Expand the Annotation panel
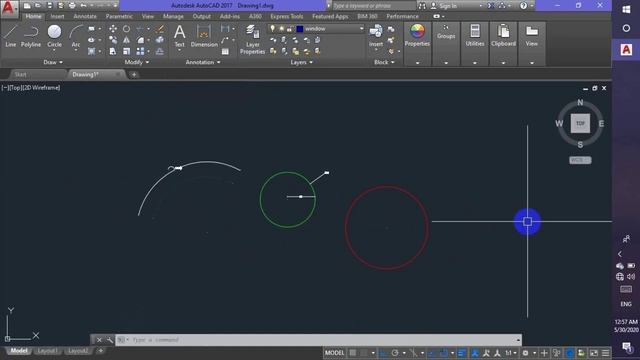 (x=203, y=62)
